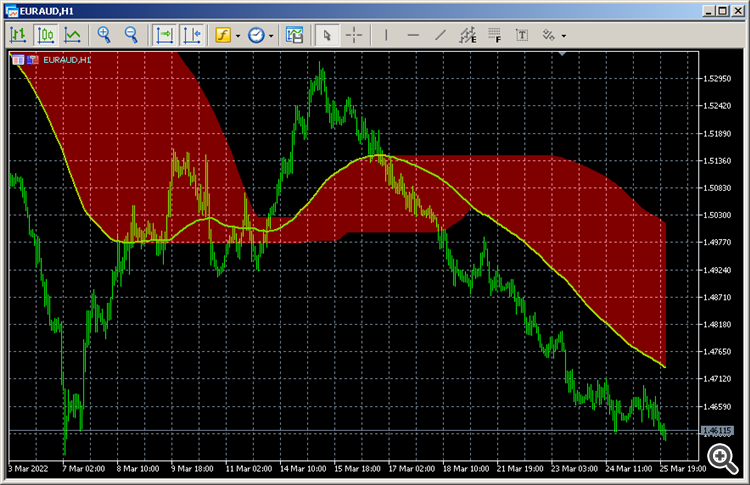
Task: Click the EURAUD,H1 chart label
Action: (x=67, y=60)
